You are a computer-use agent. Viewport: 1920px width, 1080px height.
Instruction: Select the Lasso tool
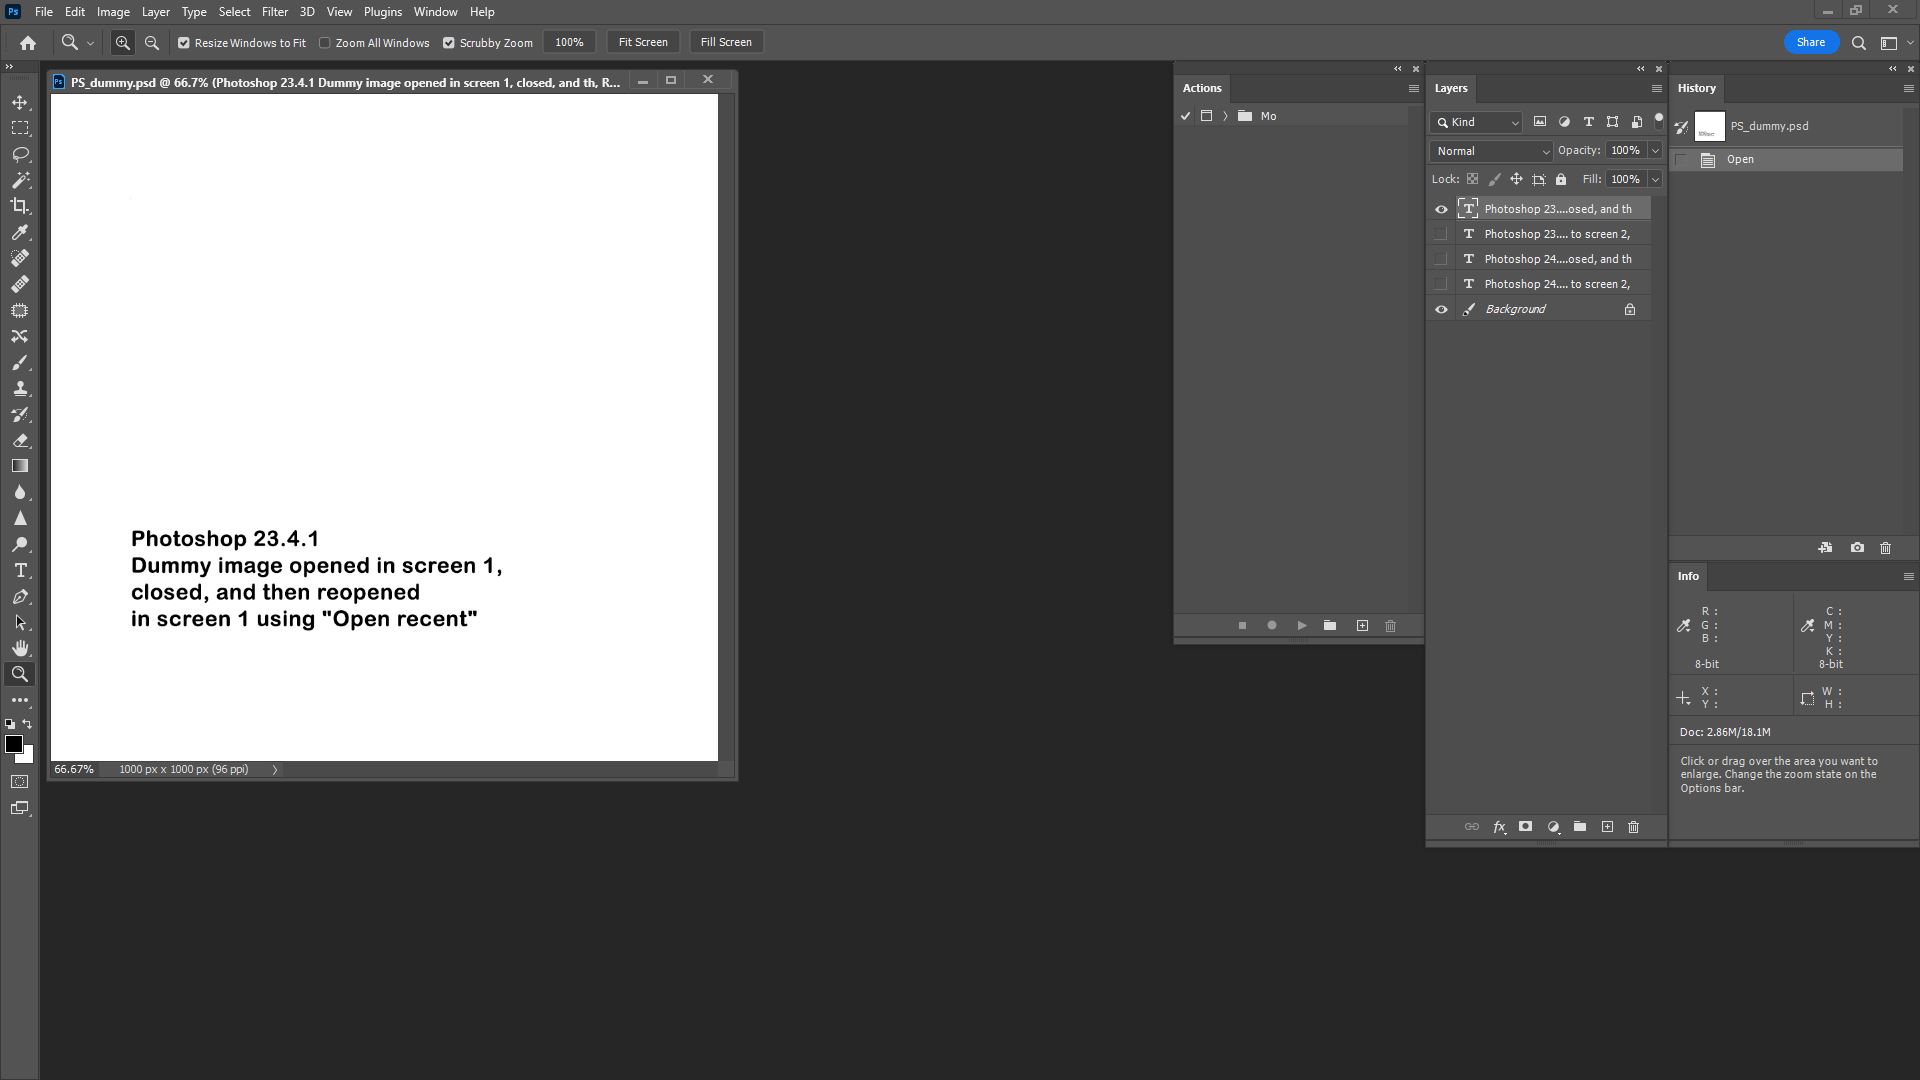click(x=22, y=153)
